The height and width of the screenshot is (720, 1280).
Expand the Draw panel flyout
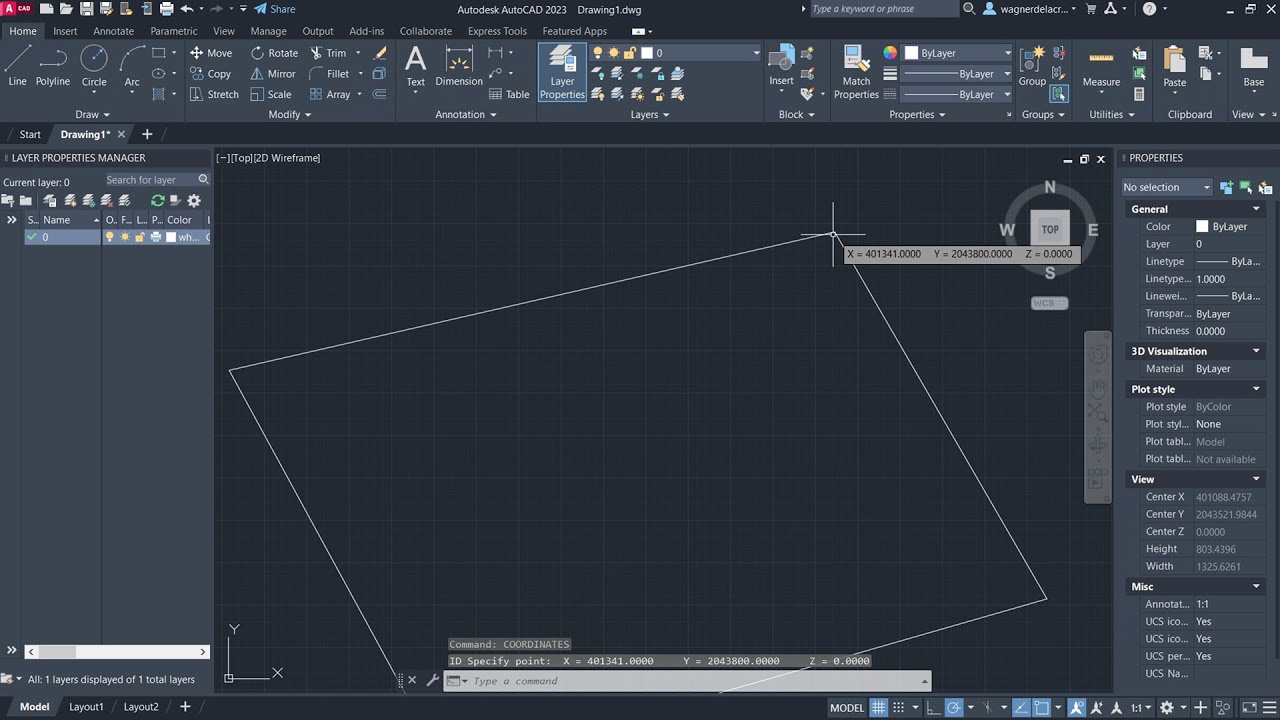pos(93,114)
